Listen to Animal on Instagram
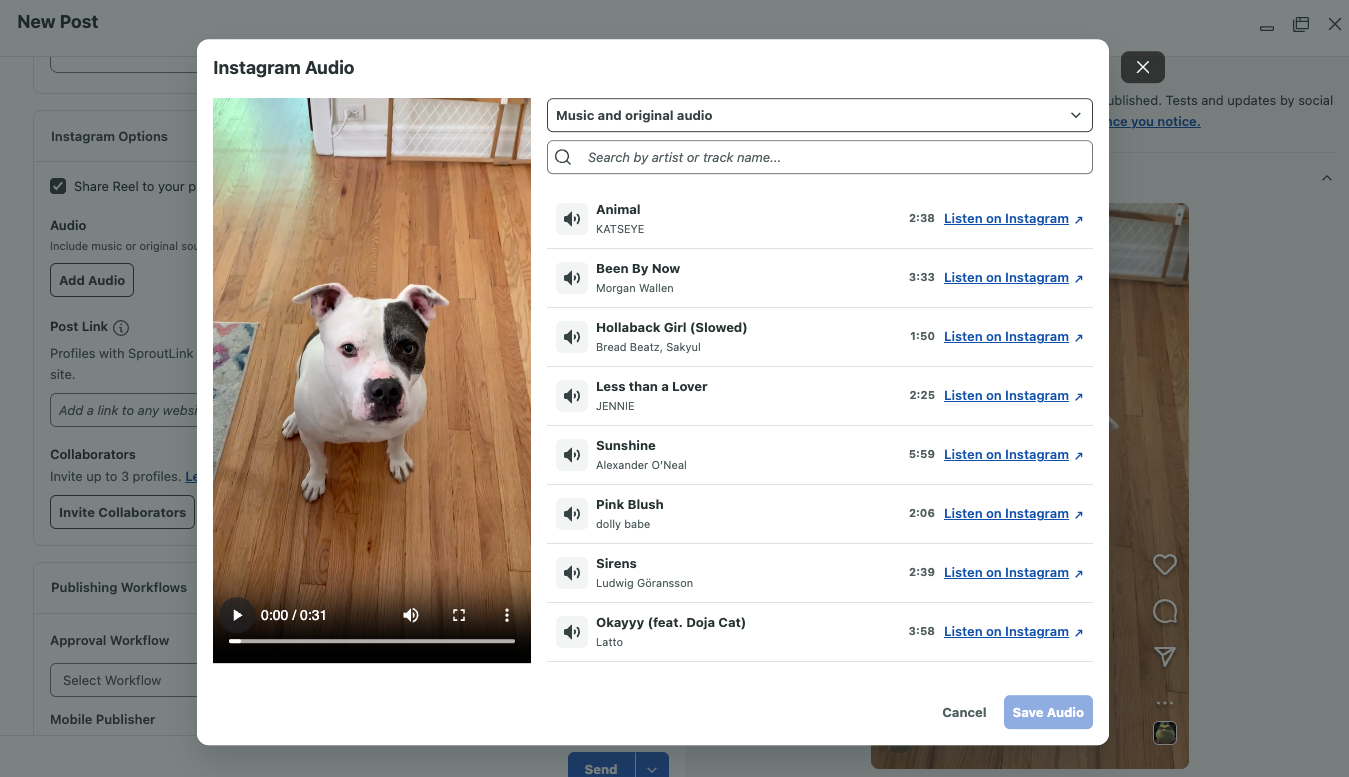Screen dimensions: 1349x777 pyautogui.click(x=1006, y=219)
